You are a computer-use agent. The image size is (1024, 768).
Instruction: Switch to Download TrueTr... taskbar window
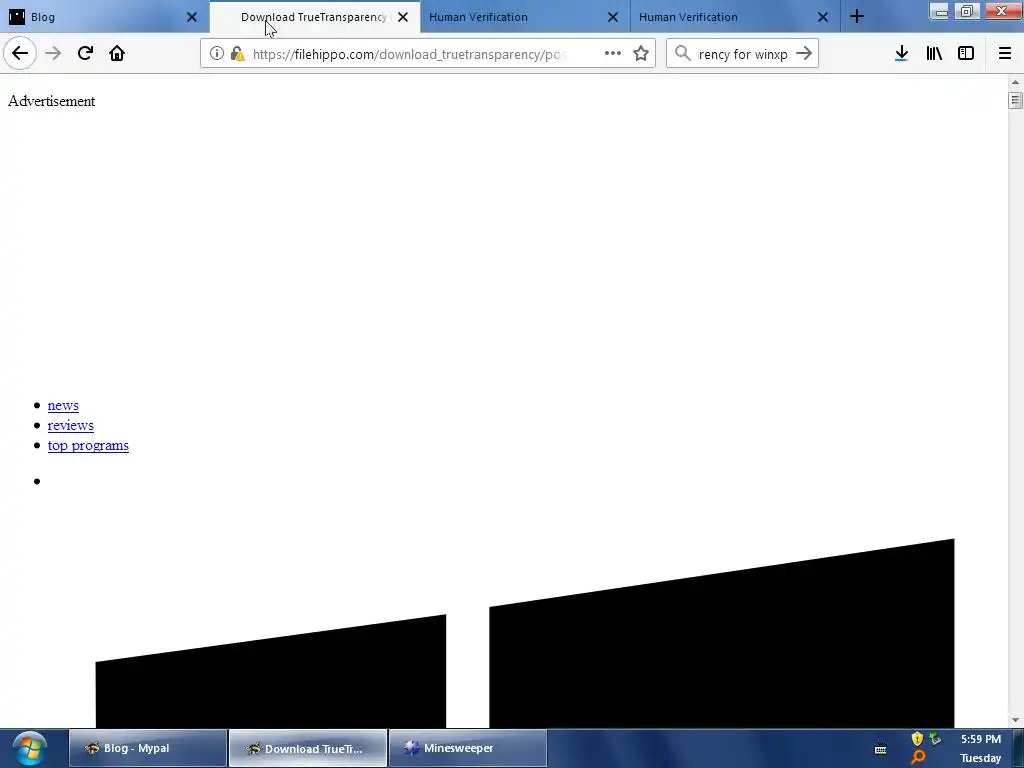click(308, 748)
